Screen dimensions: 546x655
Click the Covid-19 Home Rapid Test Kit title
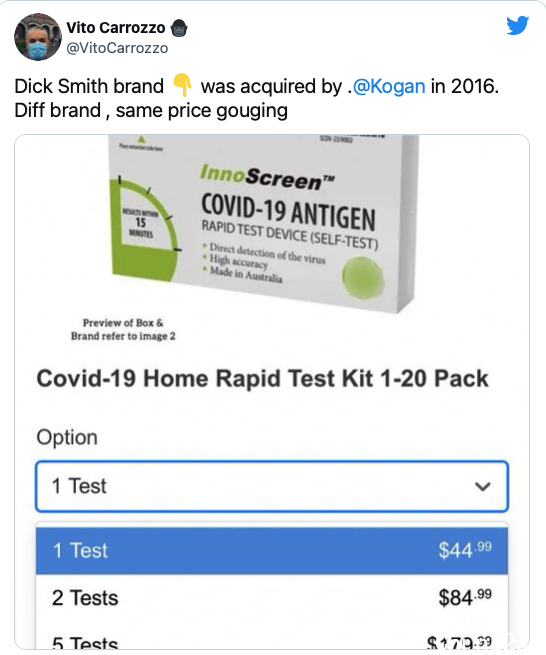[x=262, y=379]
